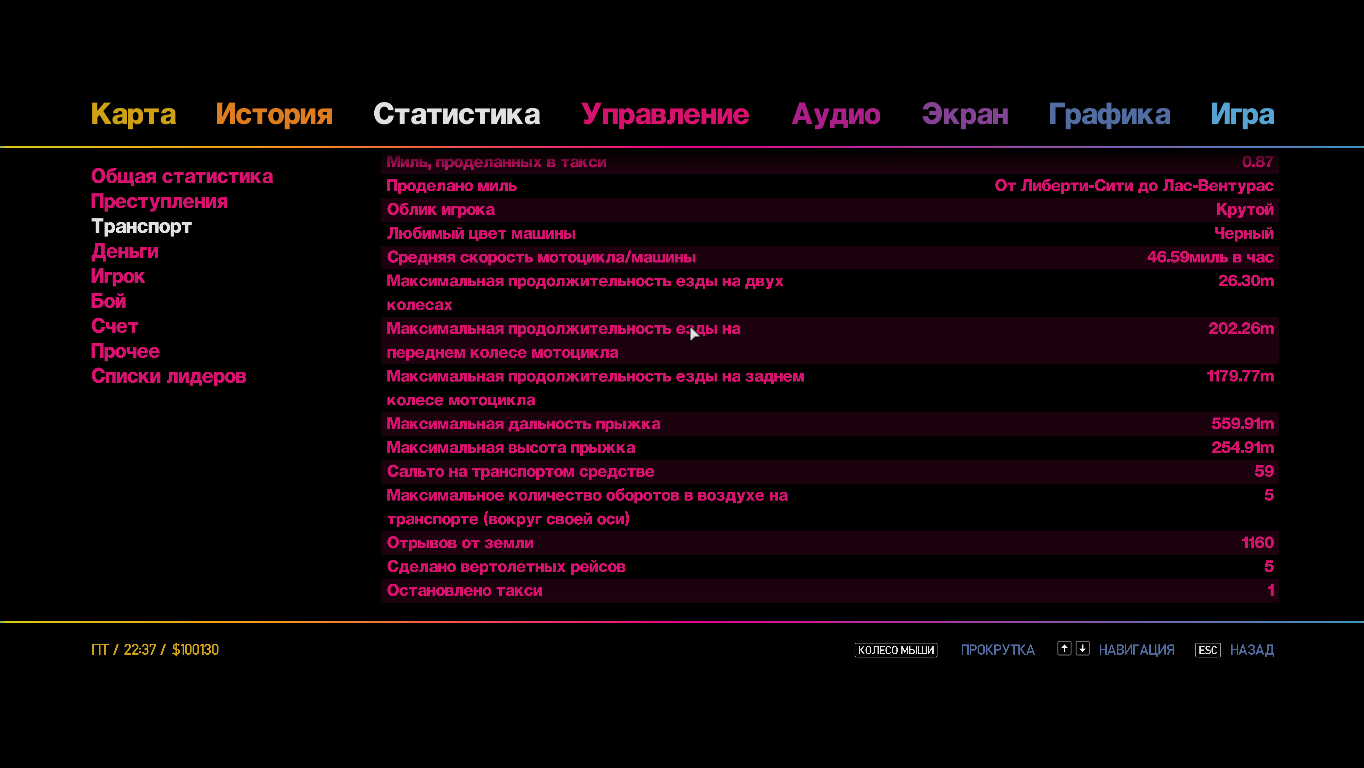
Task: Click the value Крутой
Action: tap(1245, 210)
